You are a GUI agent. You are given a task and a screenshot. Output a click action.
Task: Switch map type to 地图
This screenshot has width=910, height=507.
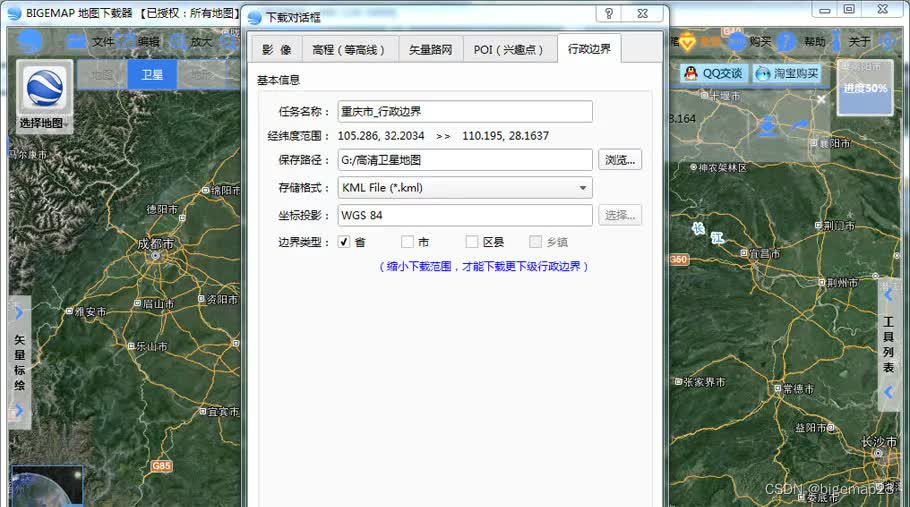pyautogui.click(x=102, y=75)
